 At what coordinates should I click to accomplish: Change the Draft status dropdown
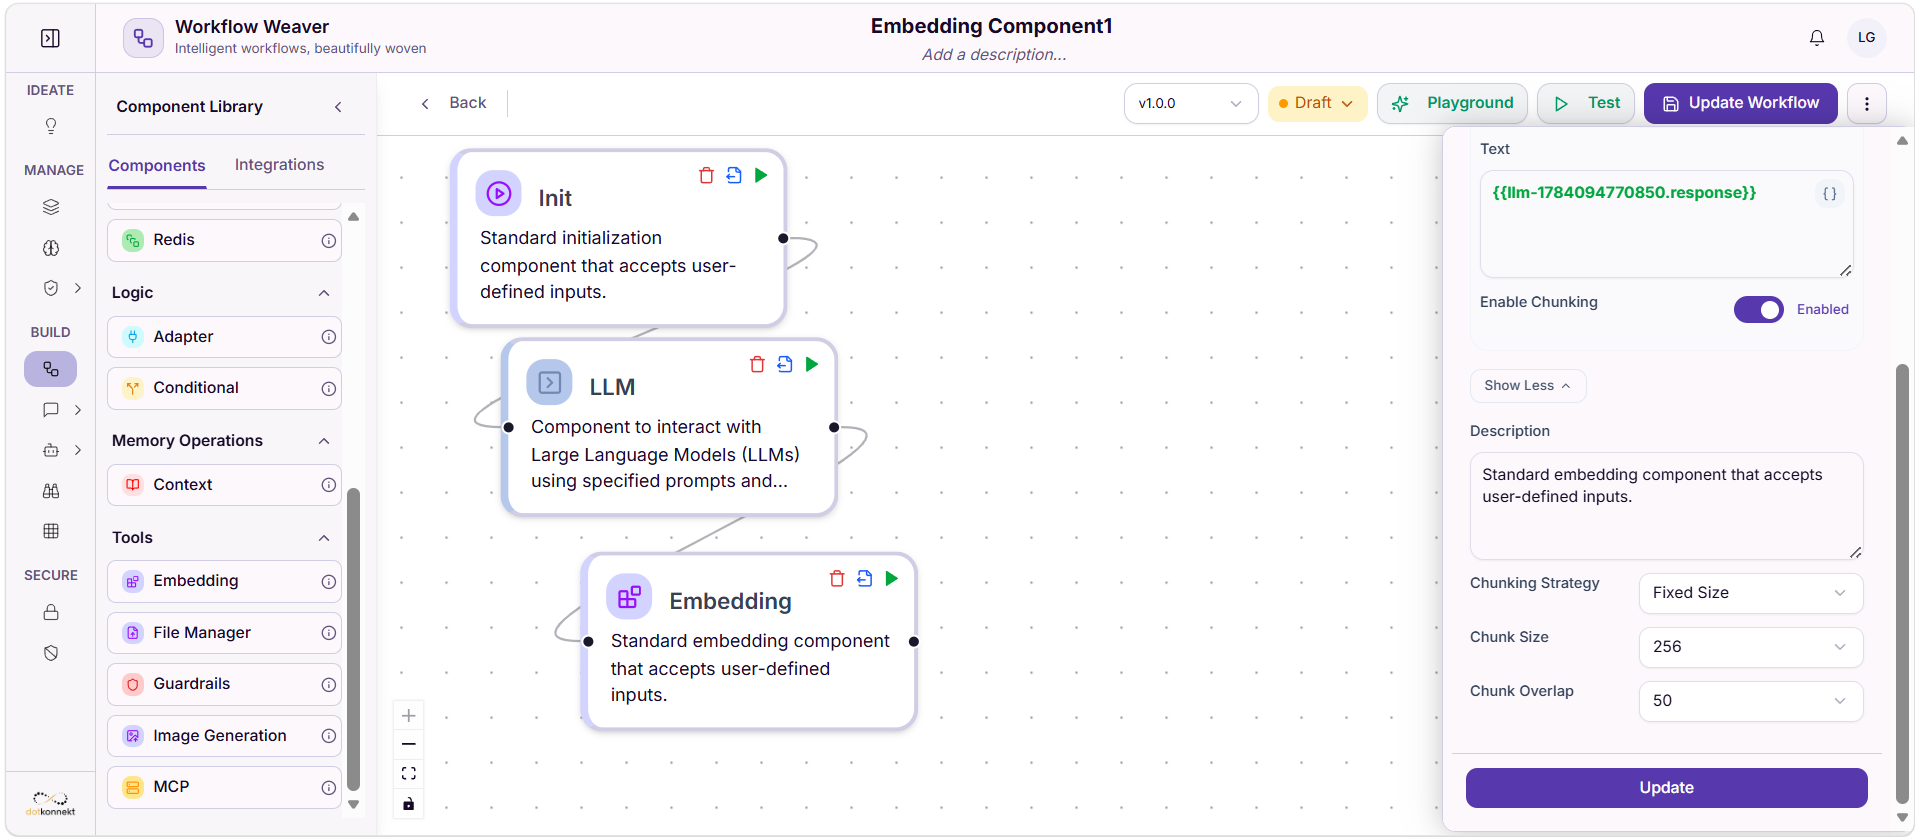point(1317,103)
